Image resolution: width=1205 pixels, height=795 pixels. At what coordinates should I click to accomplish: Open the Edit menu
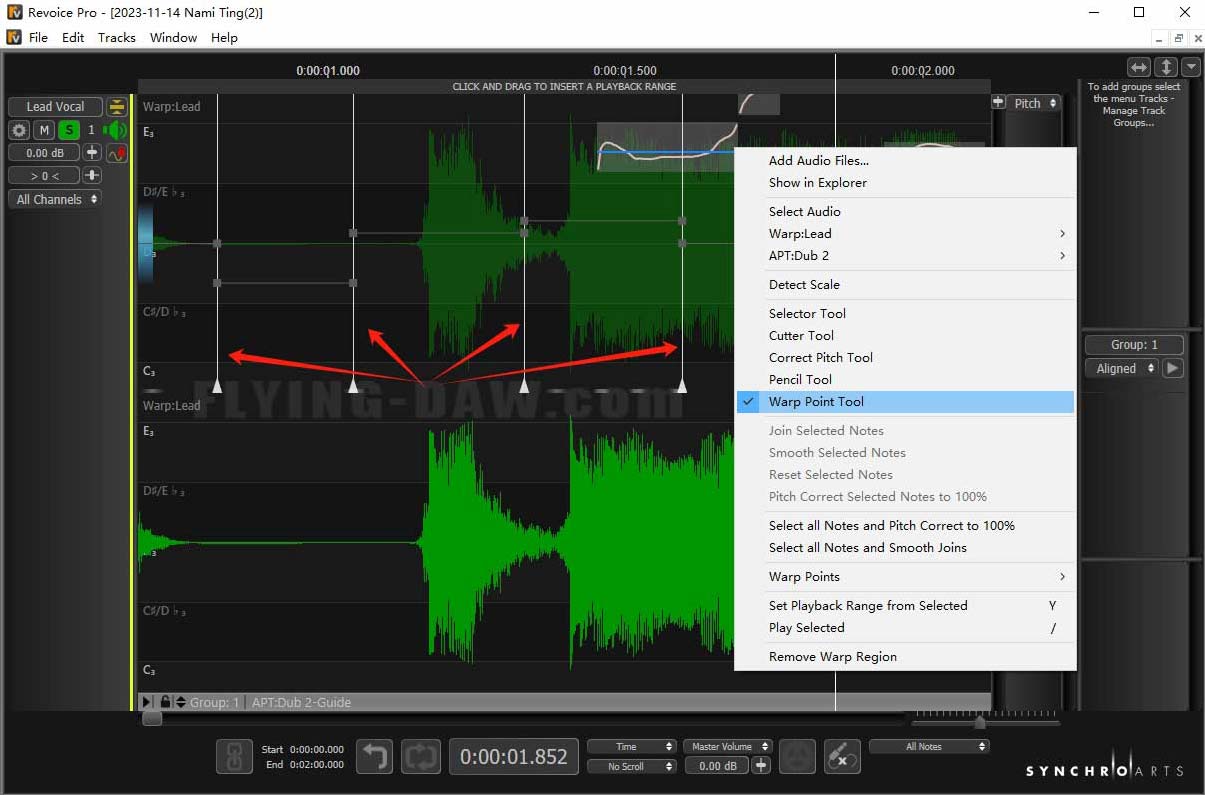pyautogui.click(x=73, y=37)
